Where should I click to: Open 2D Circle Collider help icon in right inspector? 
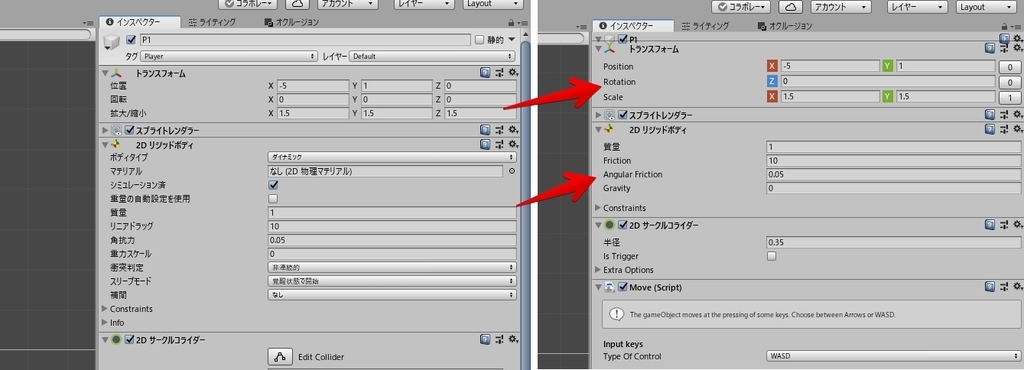tap(990, 225)
